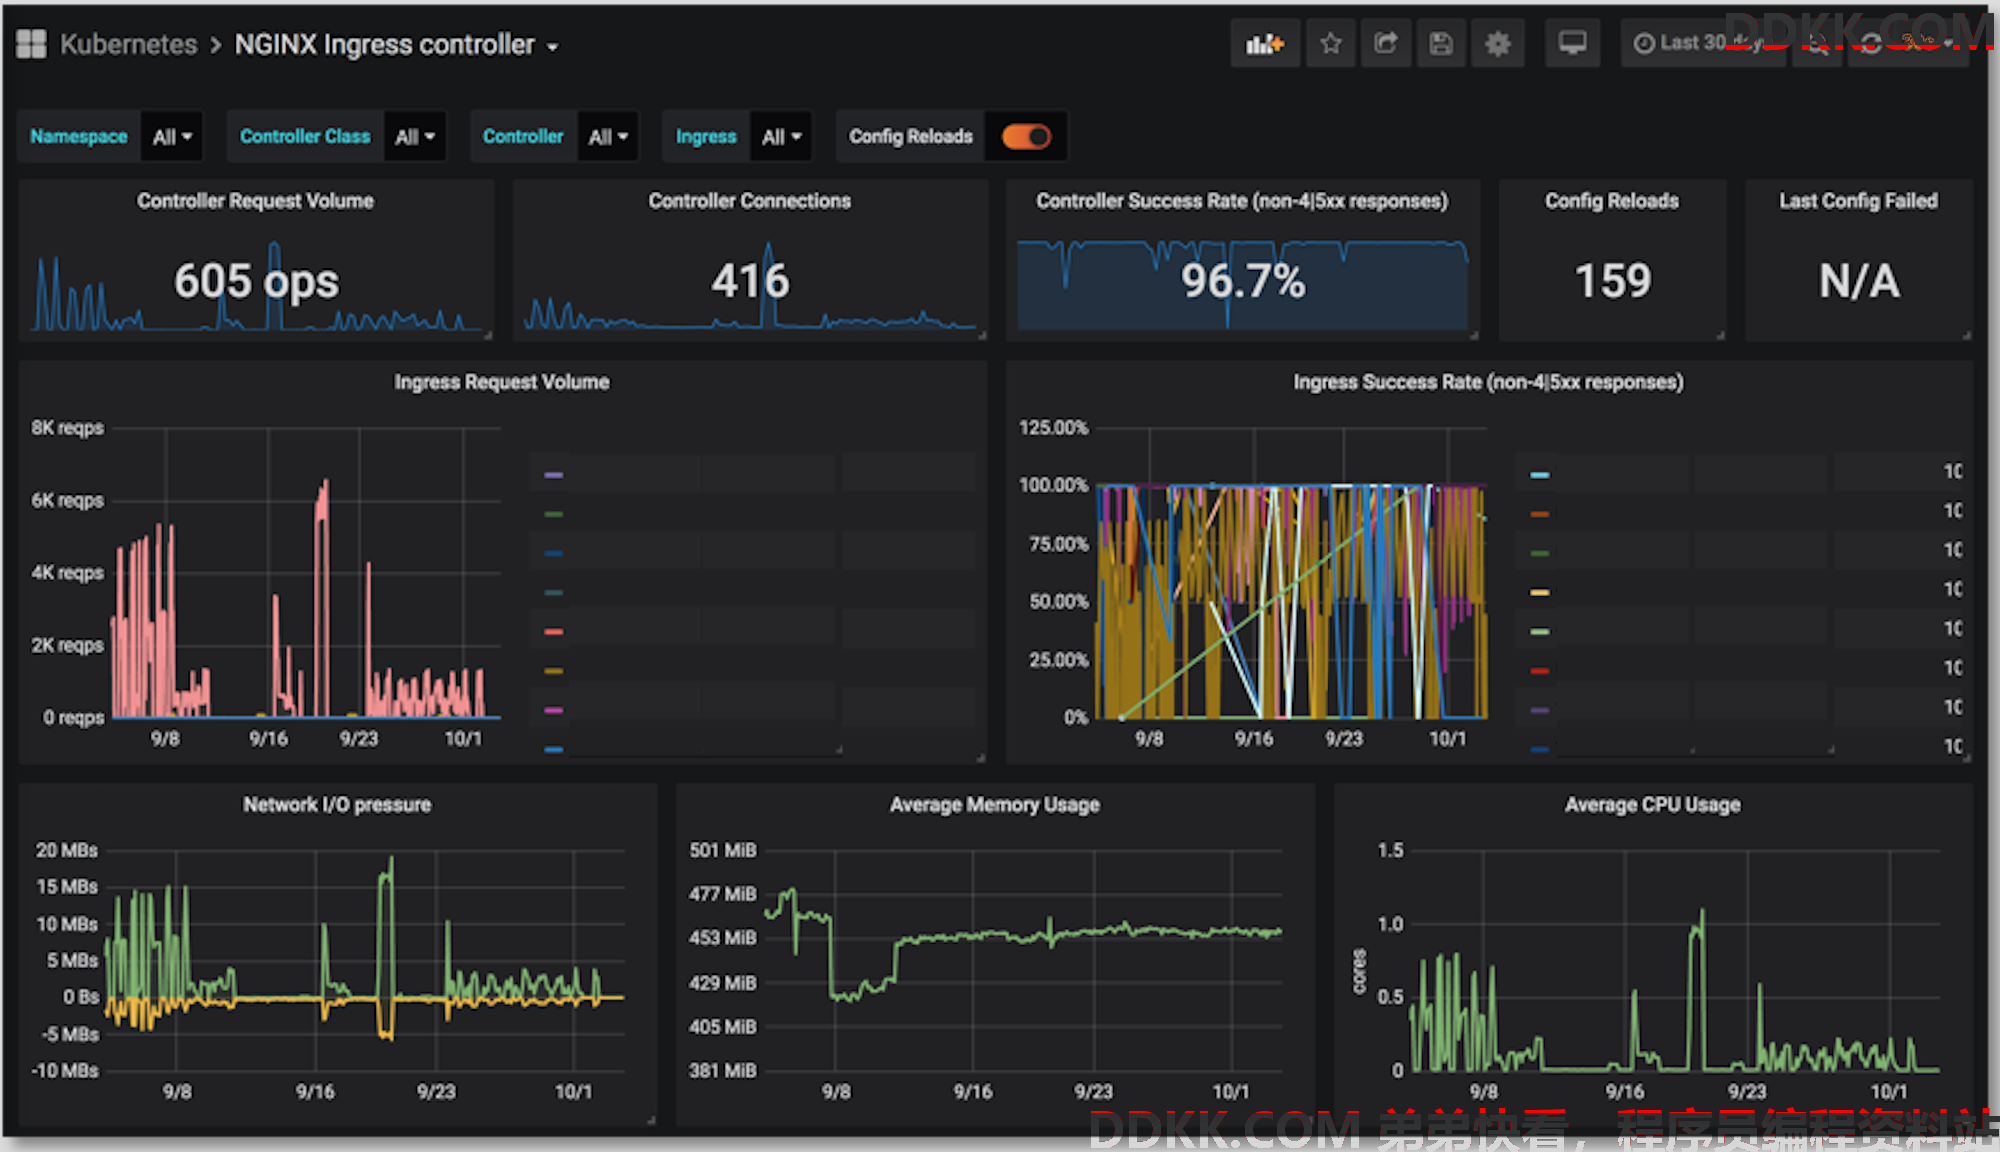Click the 416 connections stat value

[750, 281]
